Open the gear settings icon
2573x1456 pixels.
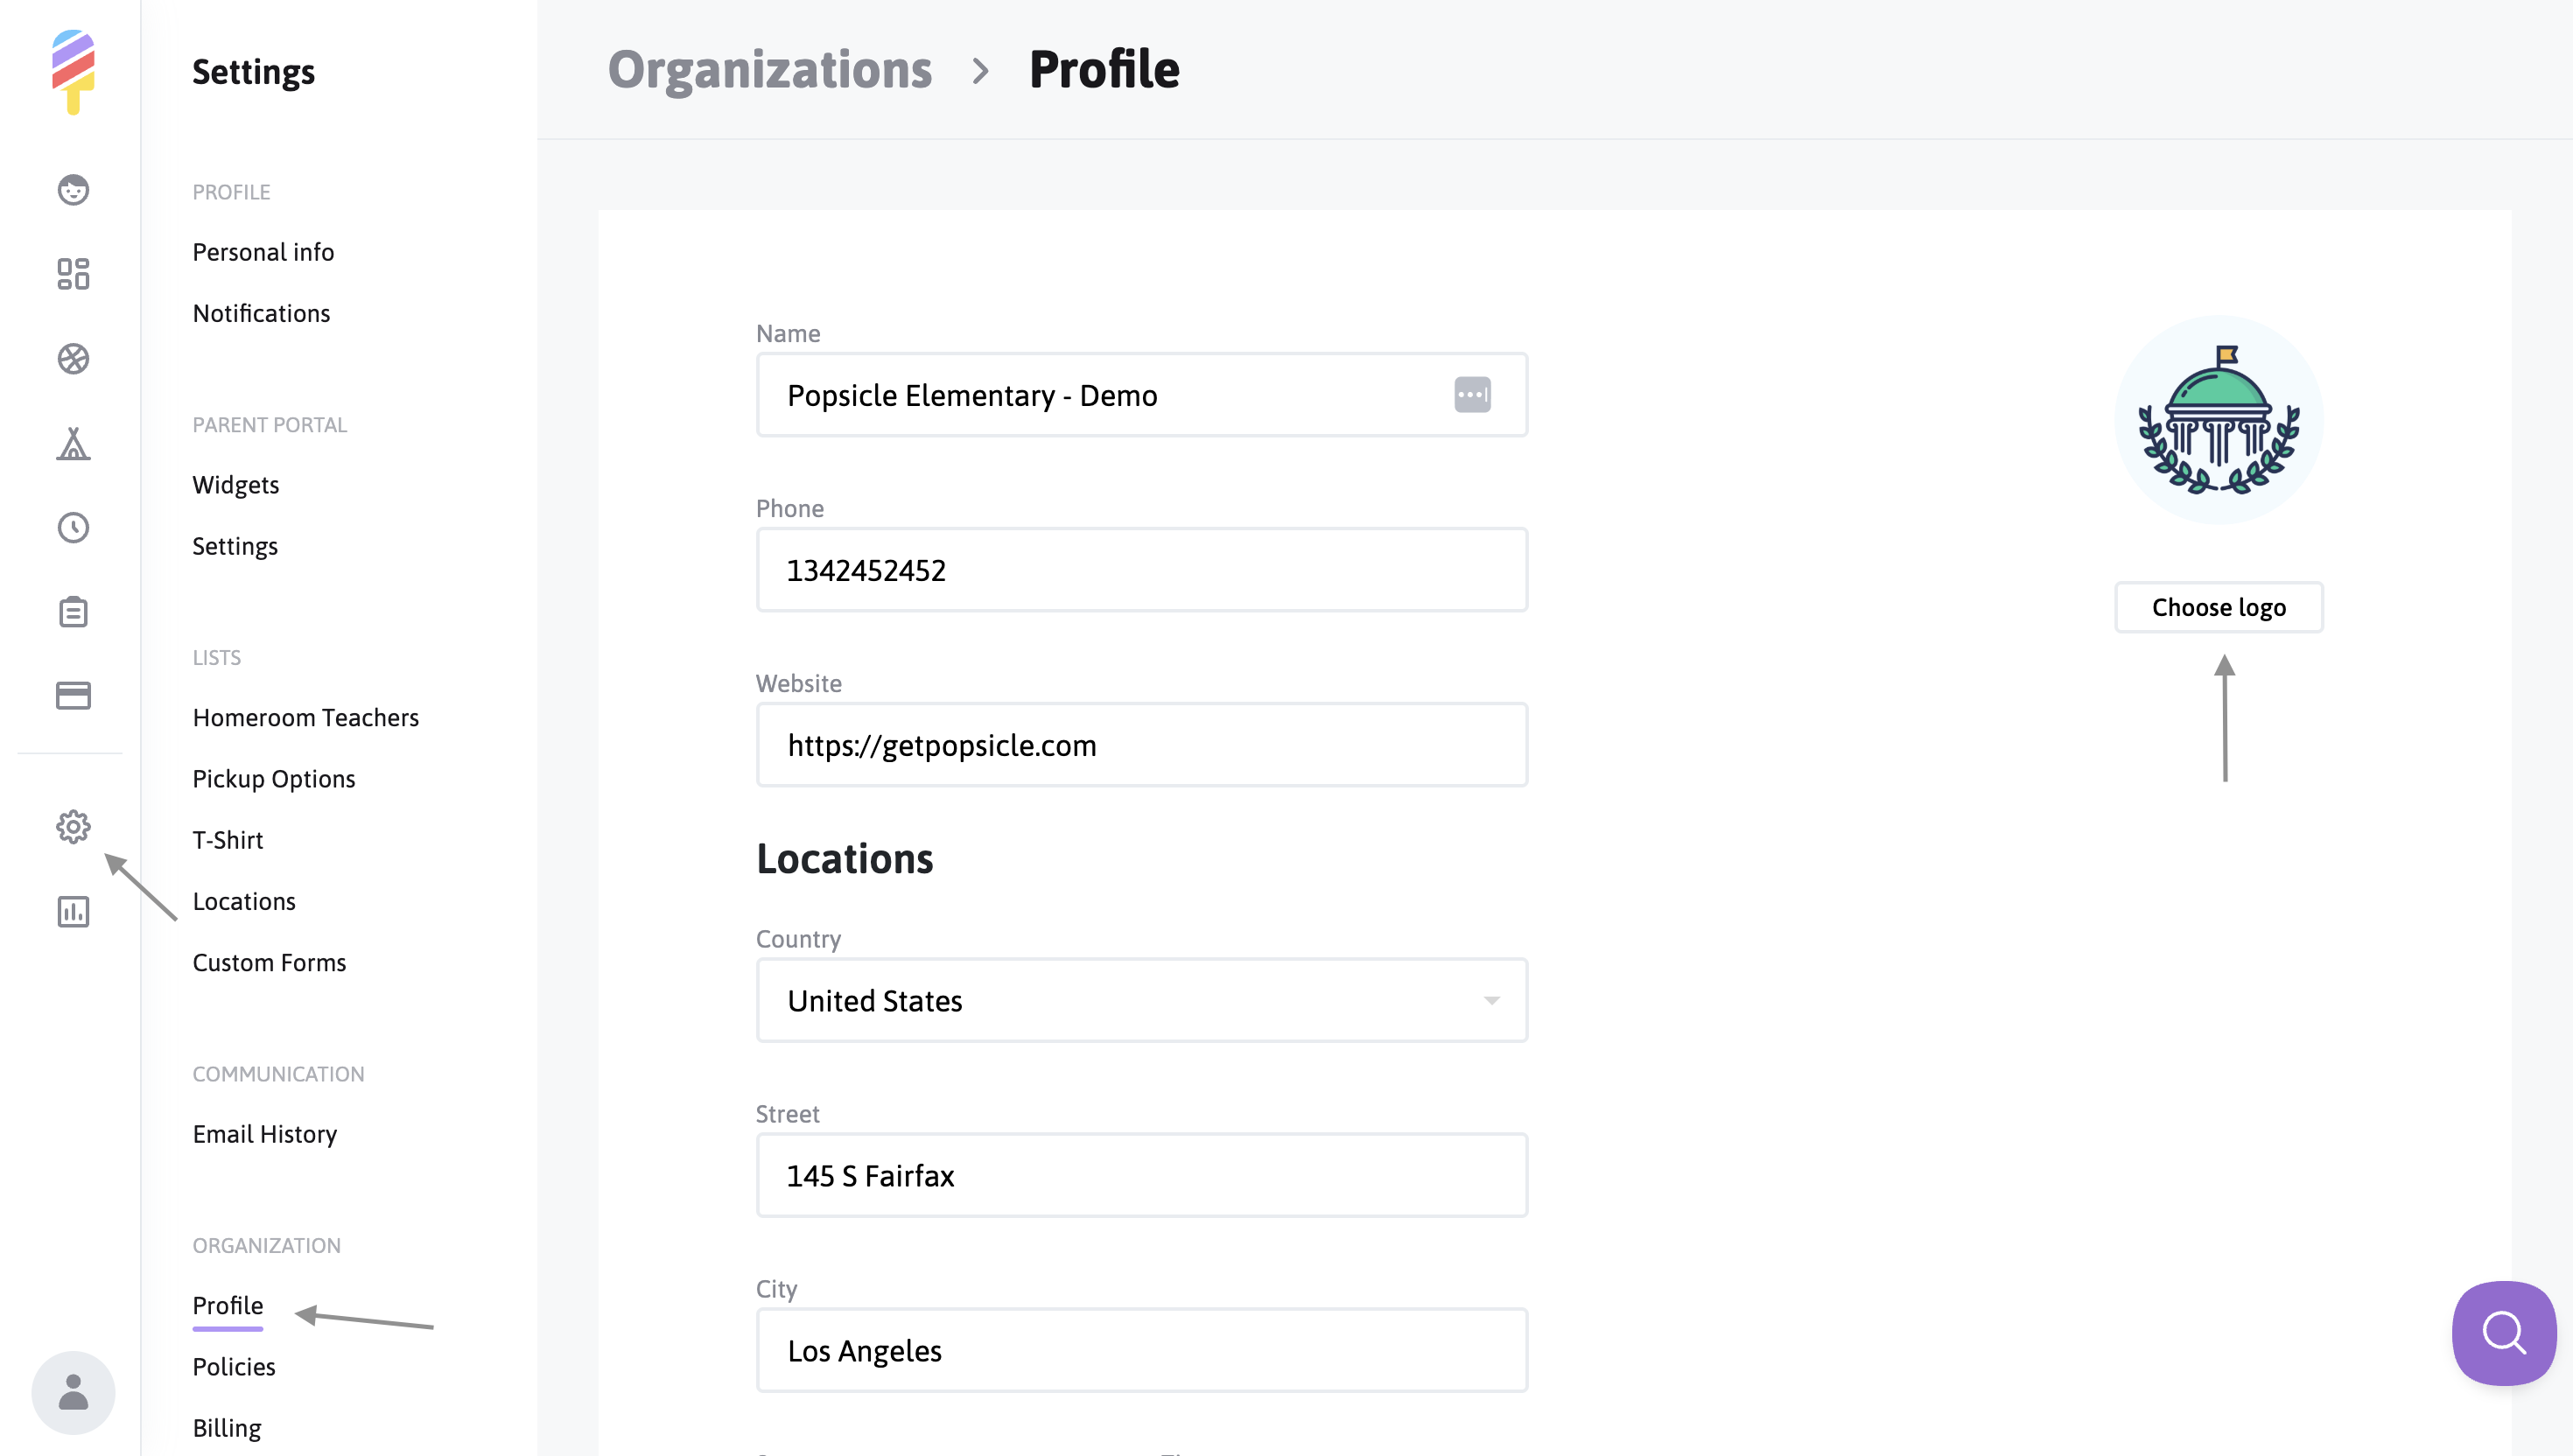point(73,827)
